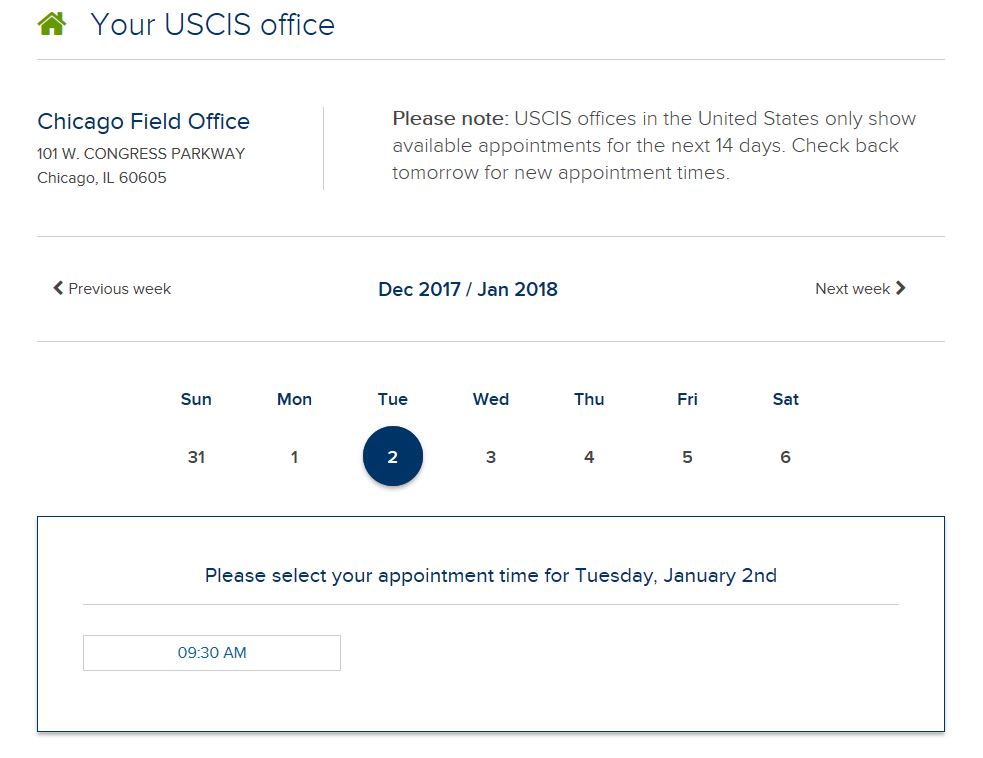This screenshot has width=983, height=758.
Task: Click the right chevron for next week
Action: [x=901, y=288]
